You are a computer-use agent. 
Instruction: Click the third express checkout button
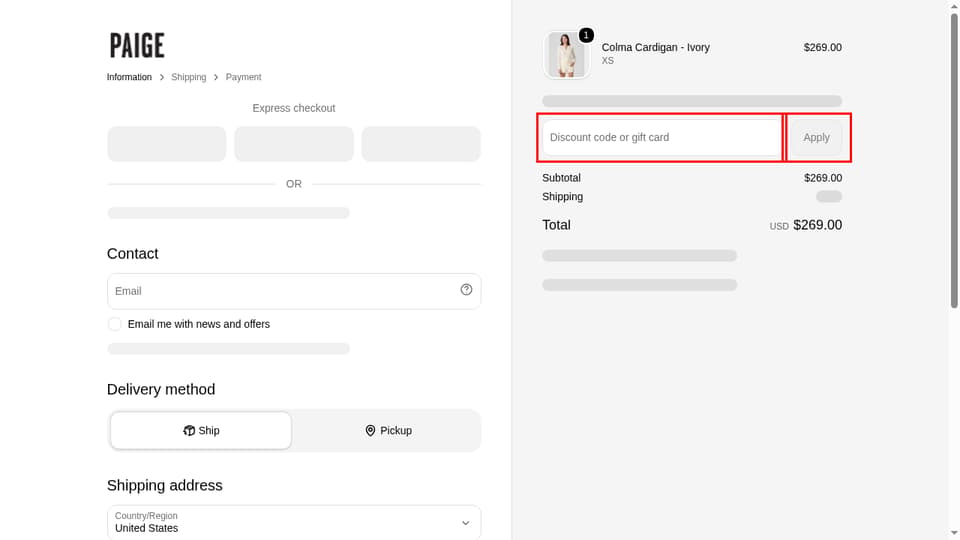click(421, 144)
